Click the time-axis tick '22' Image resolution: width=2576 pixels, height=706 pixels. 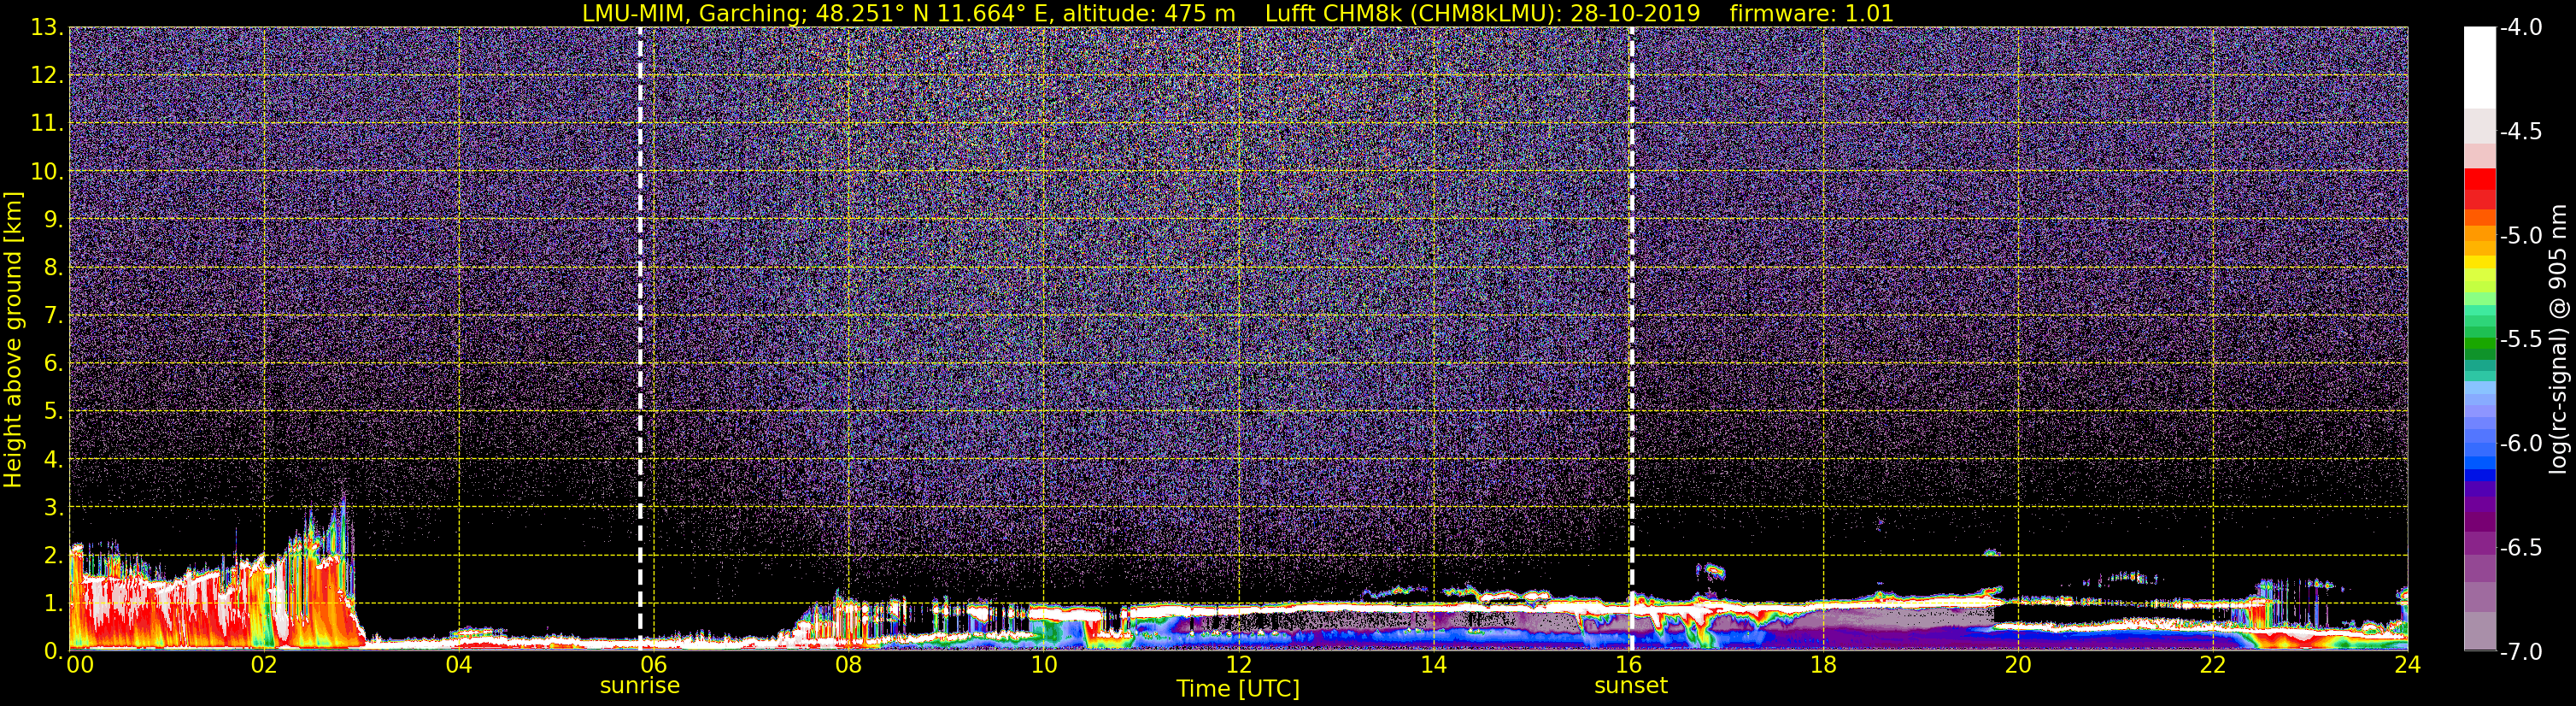(x=2214, y=665)
